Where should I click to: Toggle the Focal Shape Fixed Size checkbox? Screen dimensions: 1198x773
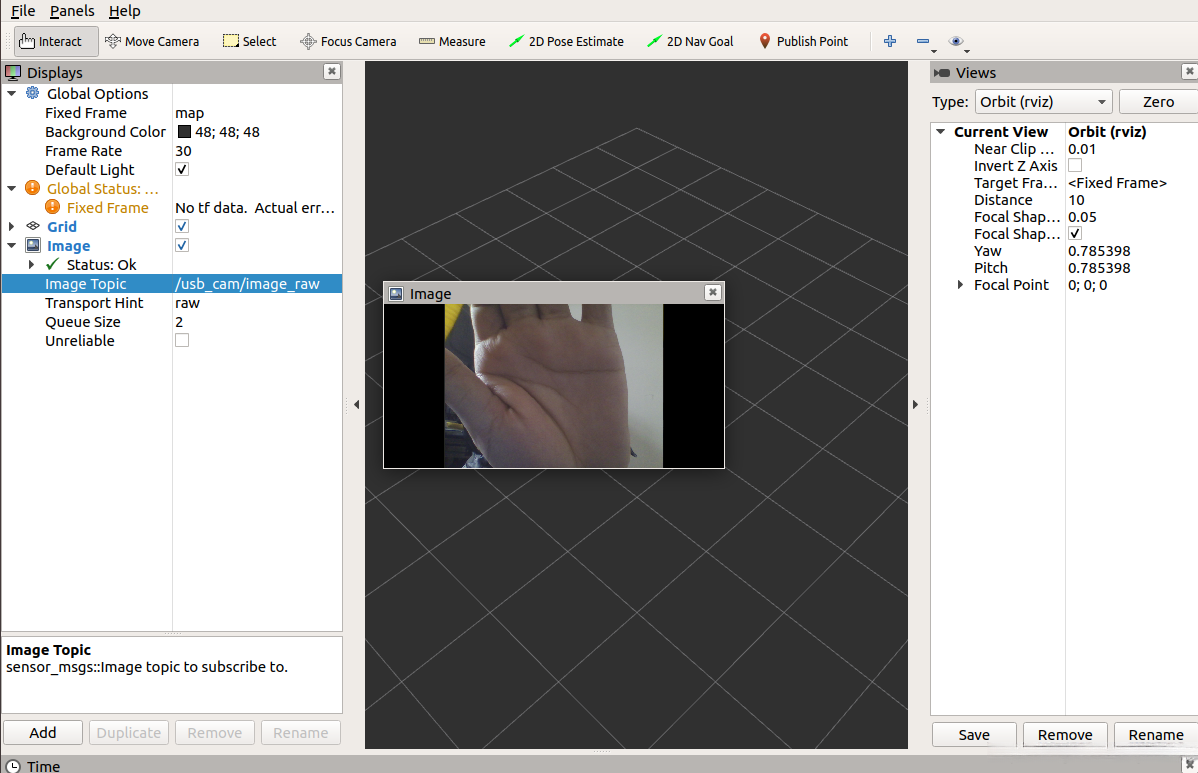(1075, 233)
